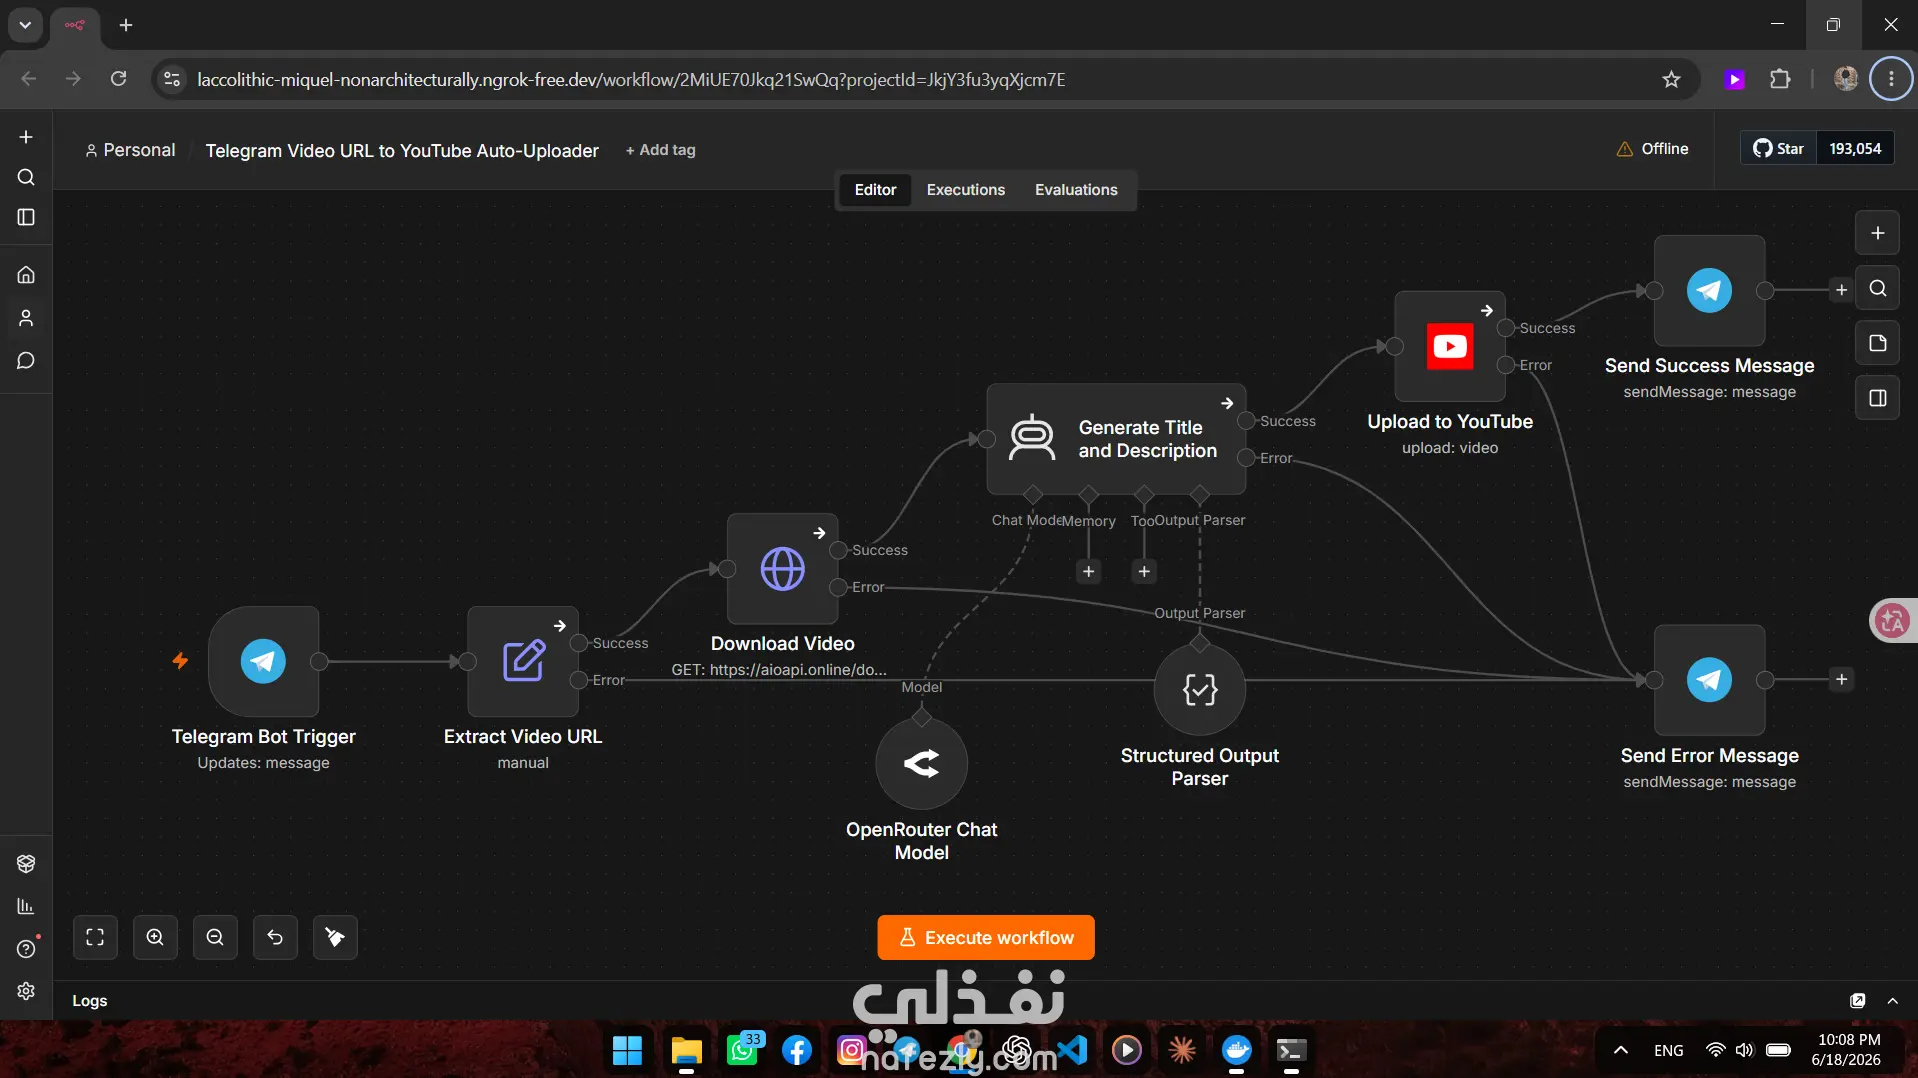The image size is (1918, 1078).
Task: Edit the workflow name title
Action: pyautogui.click(x=402, y=150)
